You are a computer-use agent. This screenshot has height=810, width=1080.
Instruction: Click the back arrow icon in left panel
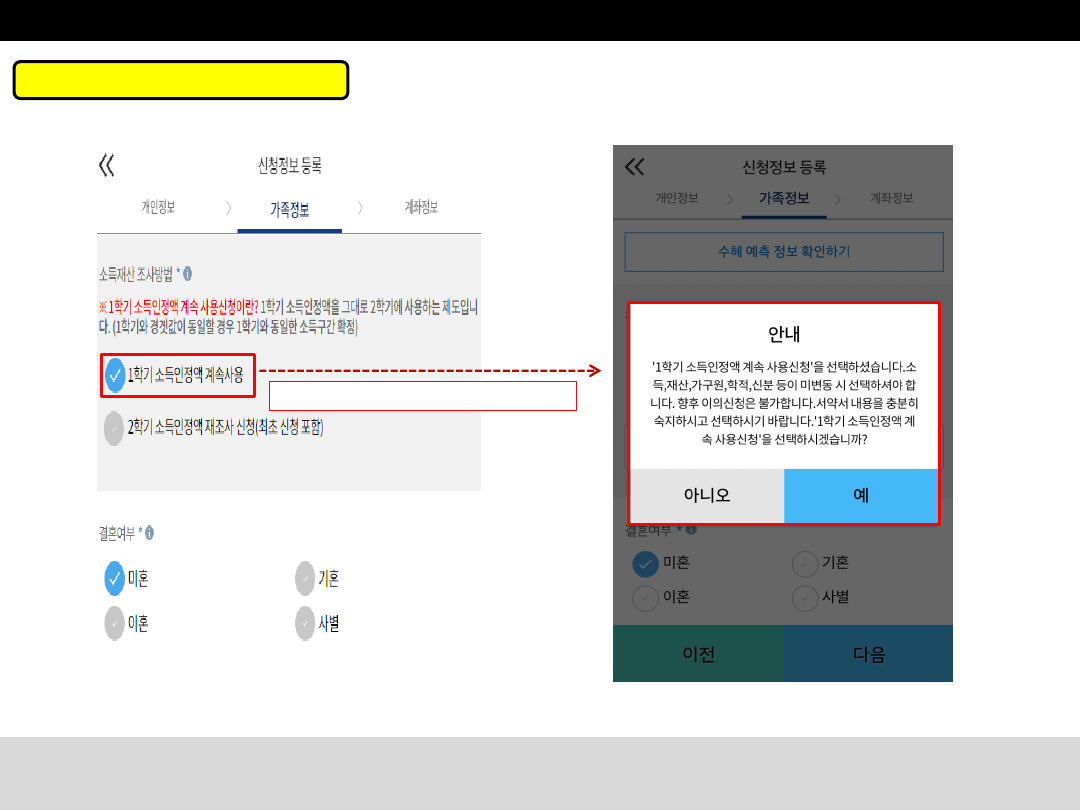pos(107,165)
